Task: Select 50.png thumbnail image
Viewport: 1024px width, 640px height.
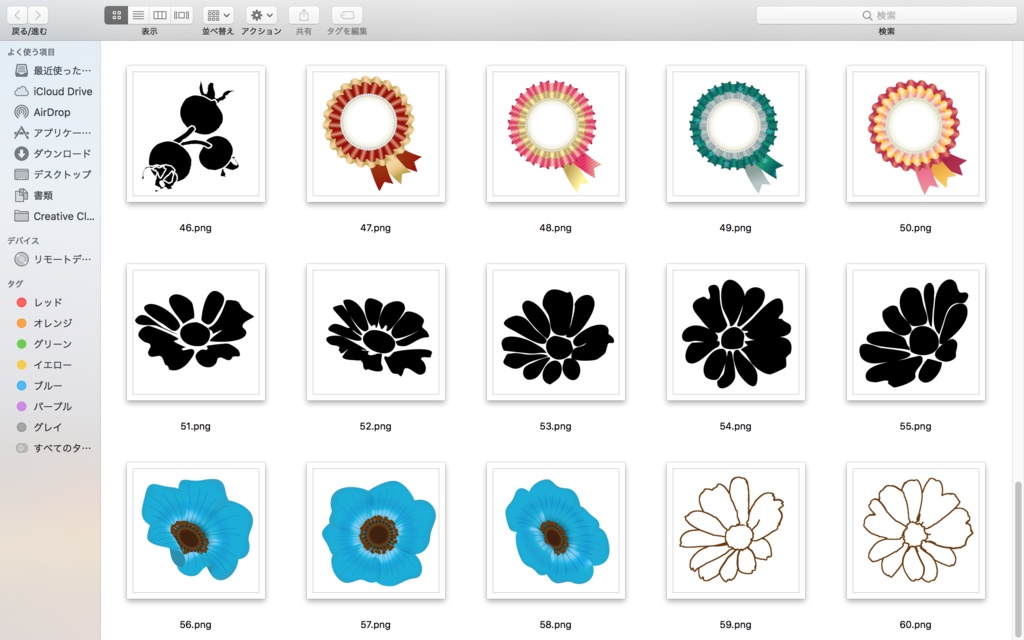Action: point(916,134)
